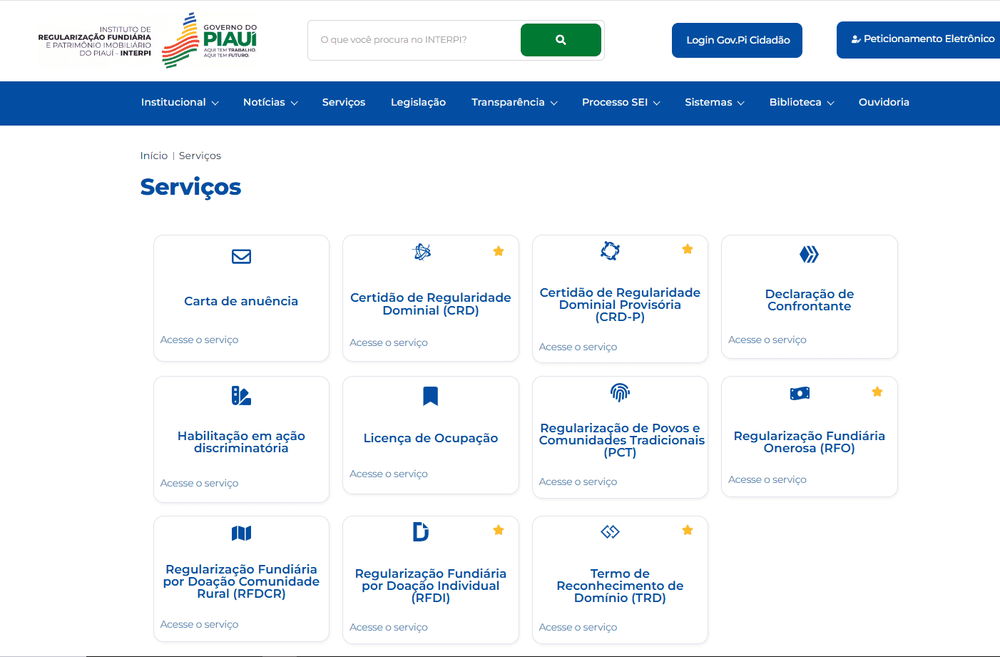Click the map icon above RFDCR
This screenshot has width=1000, height=657.
pos(241,533)
